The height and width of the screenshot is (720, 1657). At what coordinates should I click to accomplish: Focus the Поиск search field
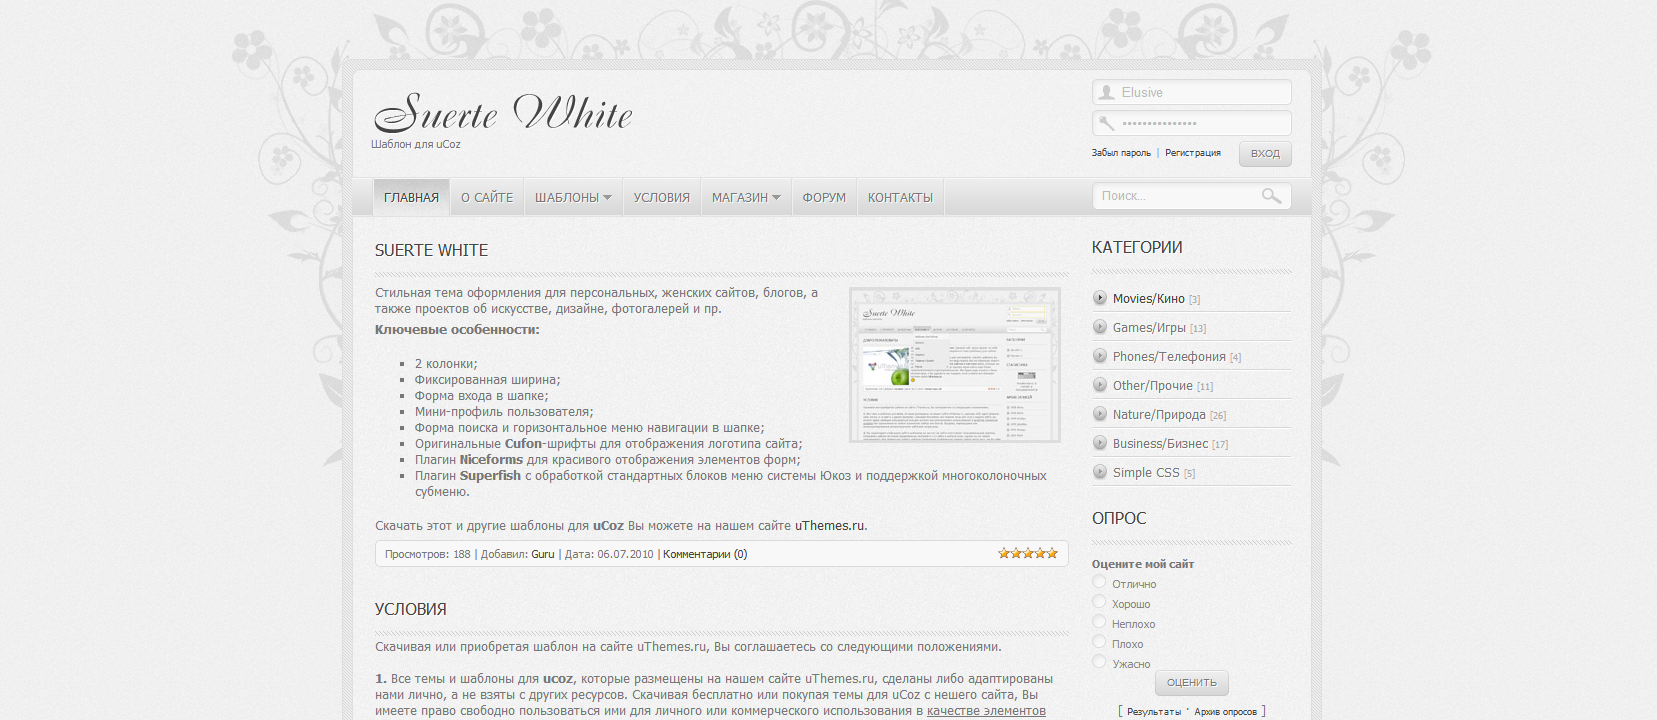1192,196
